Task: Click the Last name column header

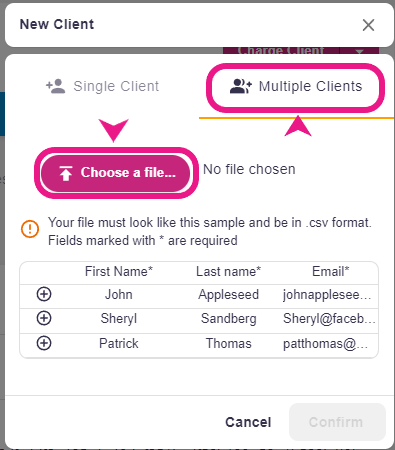Action: tap(228, 272)
